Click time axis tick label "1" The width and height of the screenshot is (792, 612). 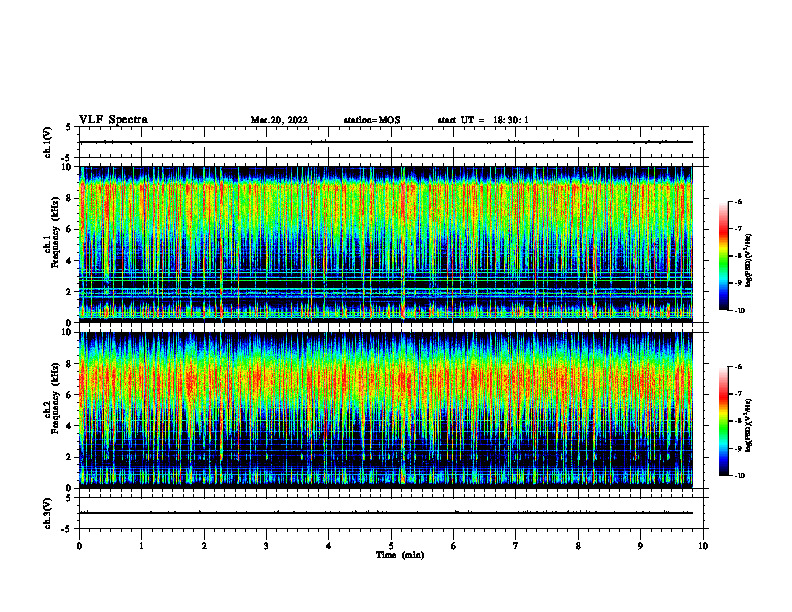click(141, 546)
